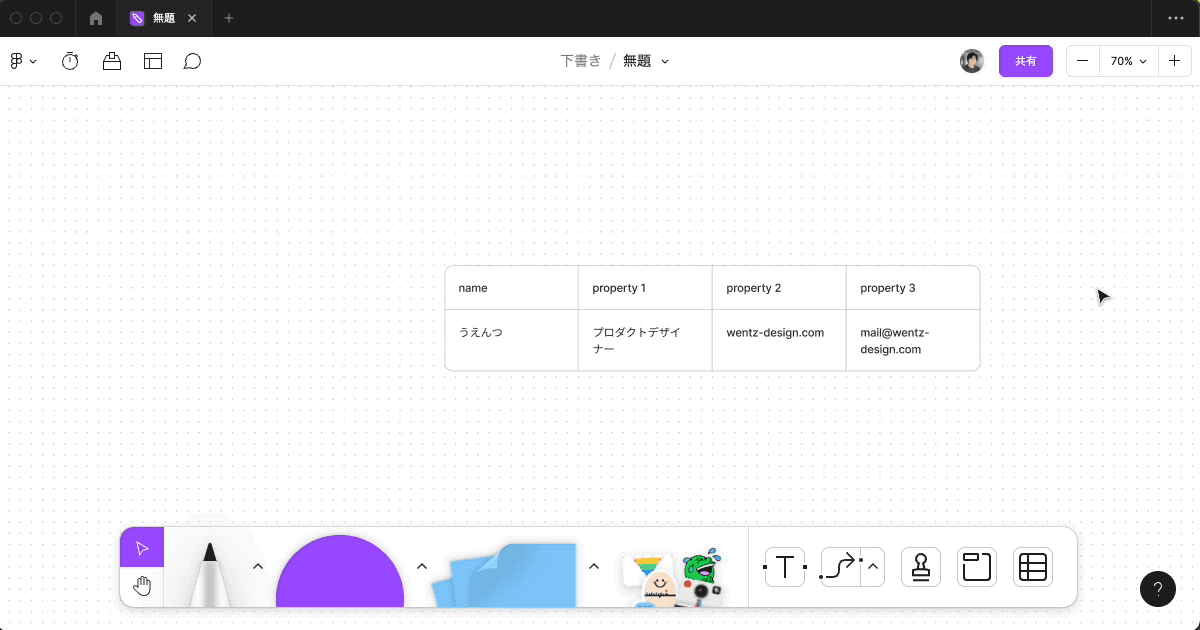Select the blue sticky note tool
The image size is (1200, 630).
(506, 574)
